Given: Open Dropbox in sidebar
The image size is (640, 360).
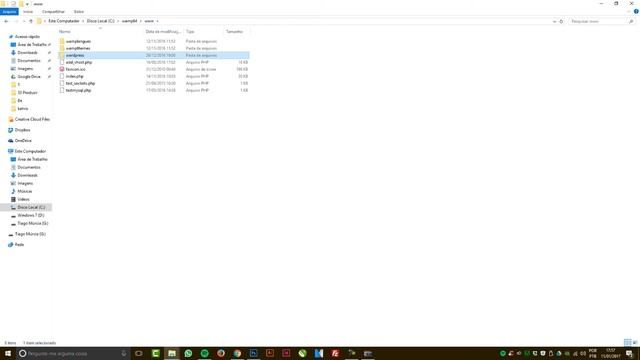Looking at the screenshot, I should click(x=22, y=130).
